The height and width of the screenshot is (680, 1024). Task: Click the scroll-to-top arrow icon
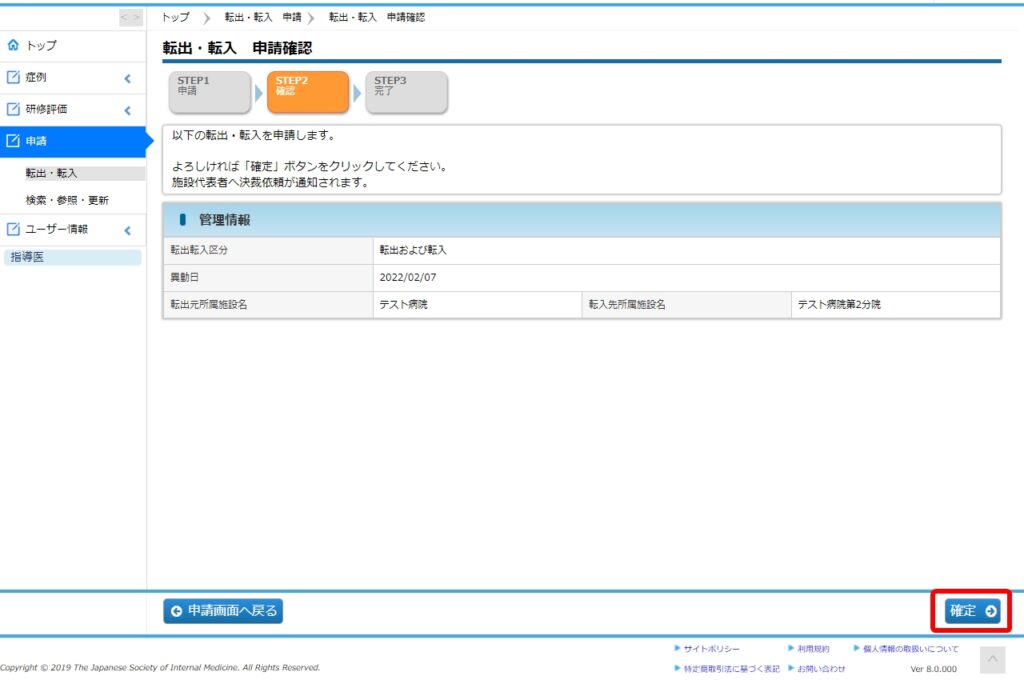click(991, 659)
